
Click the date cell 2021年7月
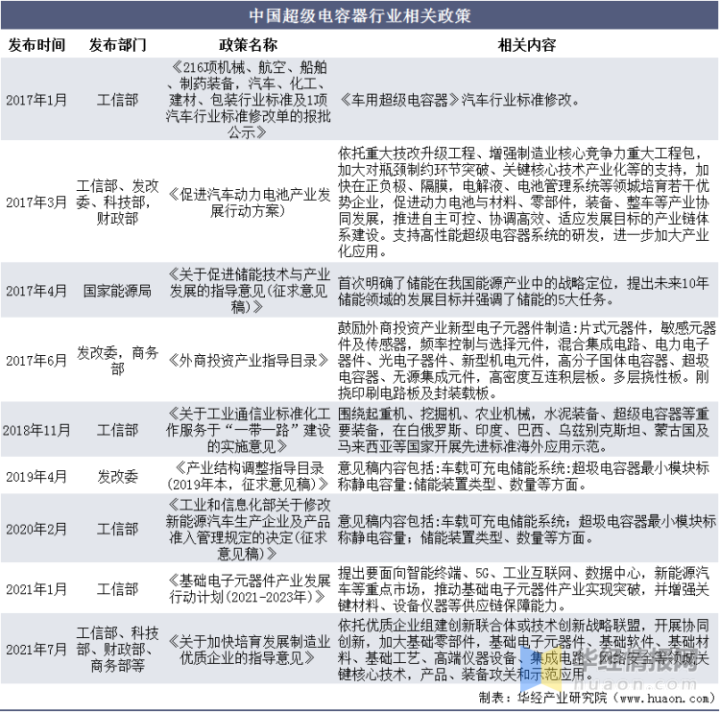pyautogui.click(x=36, y=650)
